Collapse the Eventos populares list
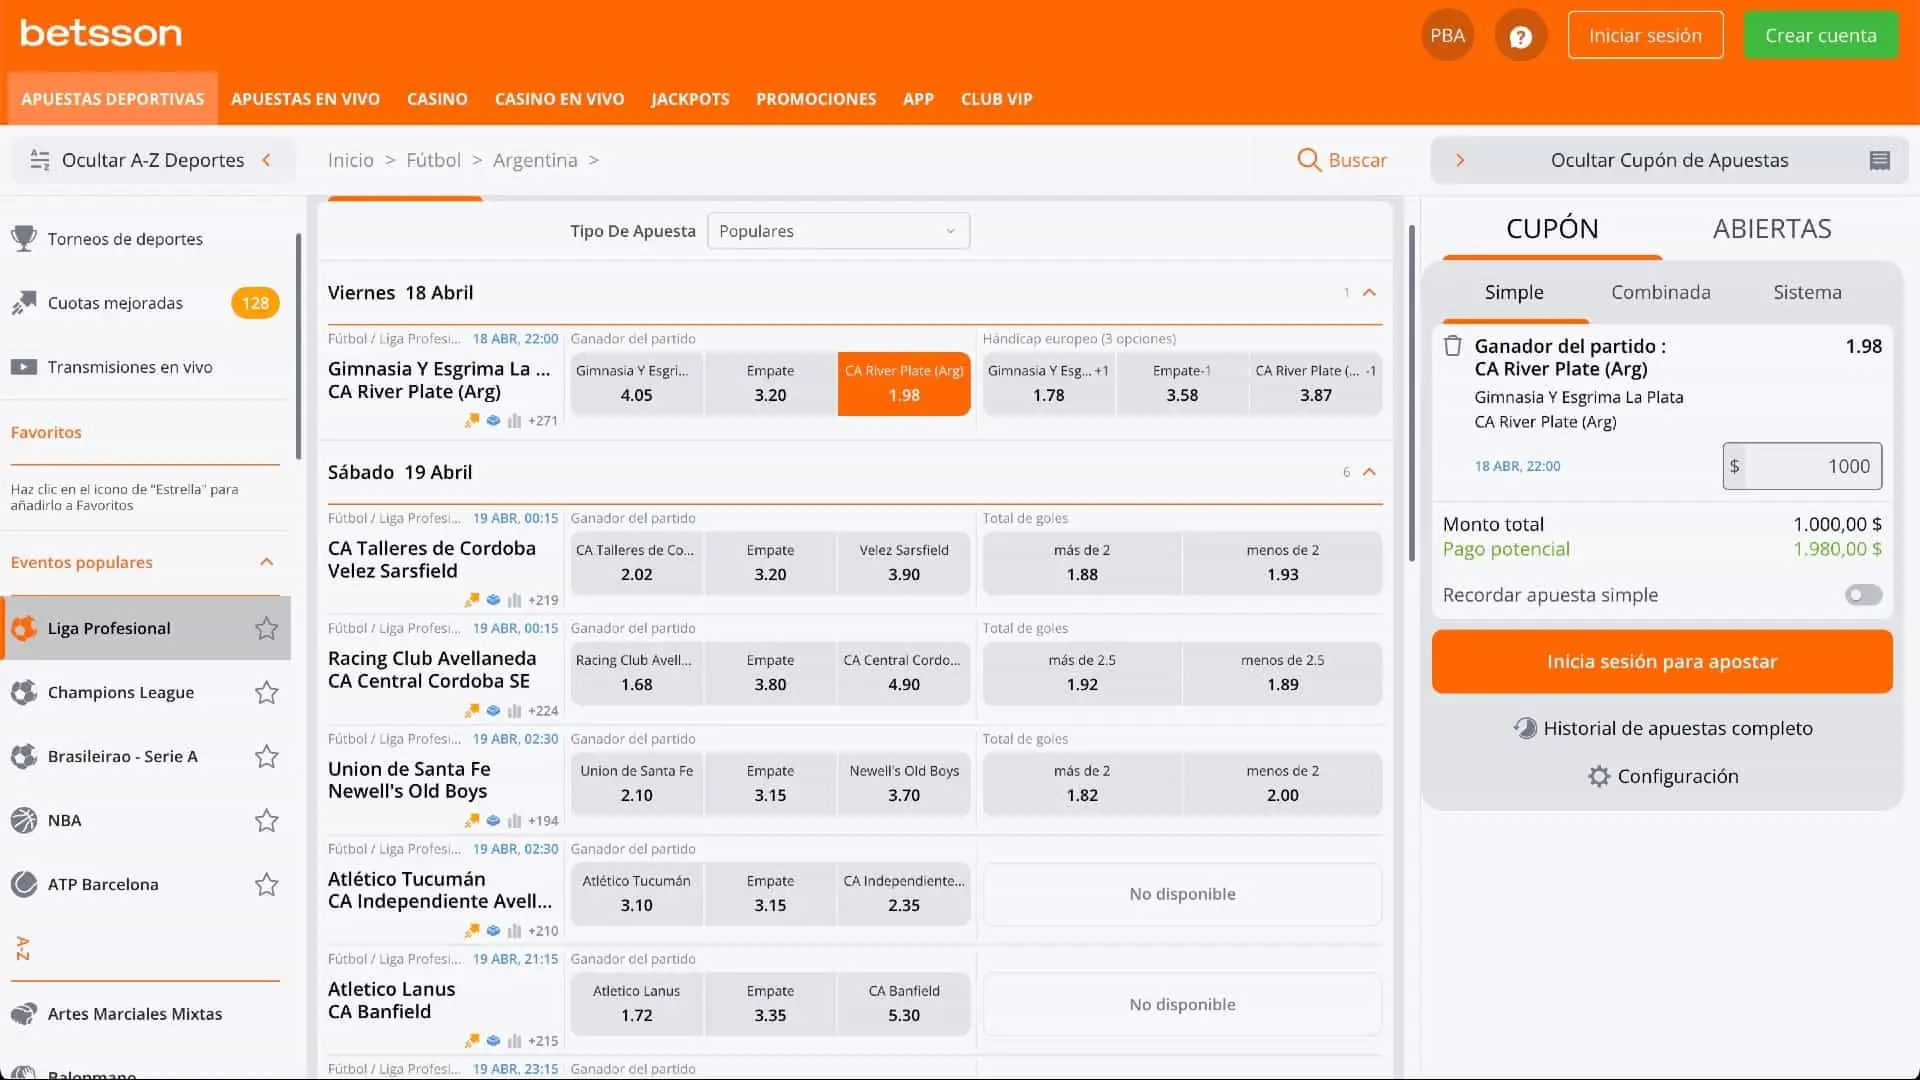The height and width of the screenshot is (1080, 1920). 266,562
